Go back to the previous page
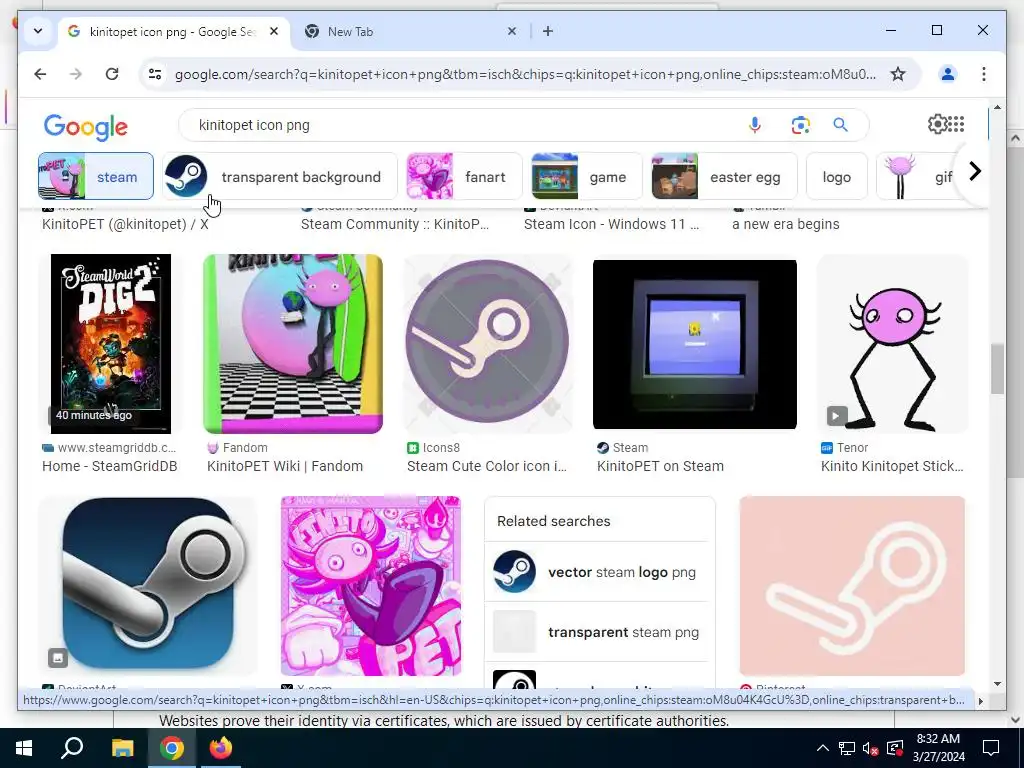The image size is (1024, 768). 40,74
